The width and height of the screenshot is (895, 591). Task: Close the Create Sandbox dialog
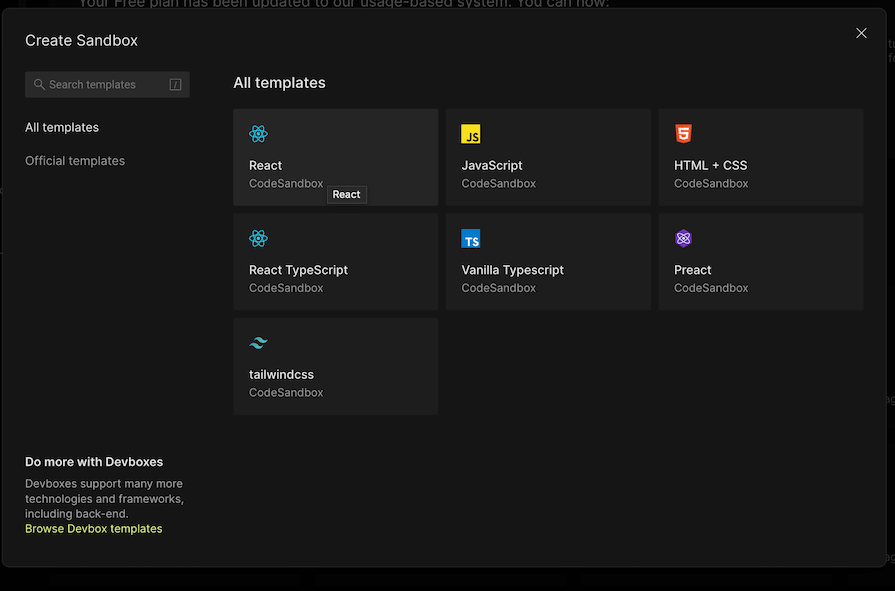point(861,33)
